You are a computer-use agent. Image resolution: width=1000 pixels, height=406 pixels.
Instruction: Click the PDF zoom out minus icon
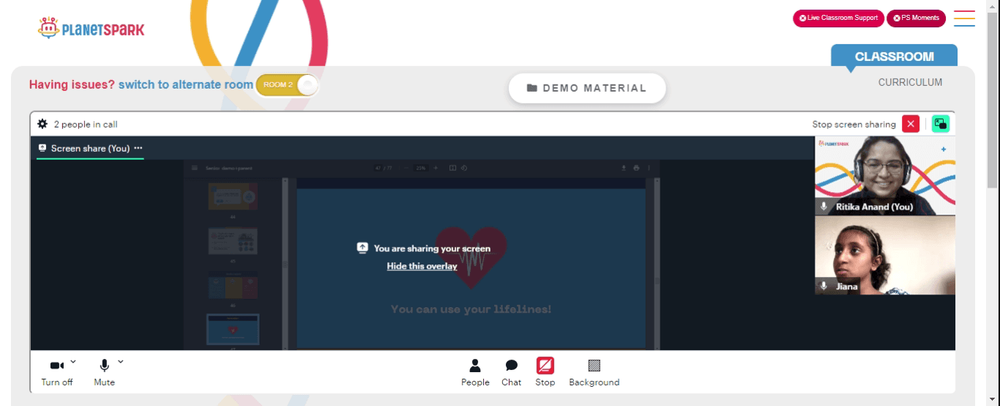406,168
